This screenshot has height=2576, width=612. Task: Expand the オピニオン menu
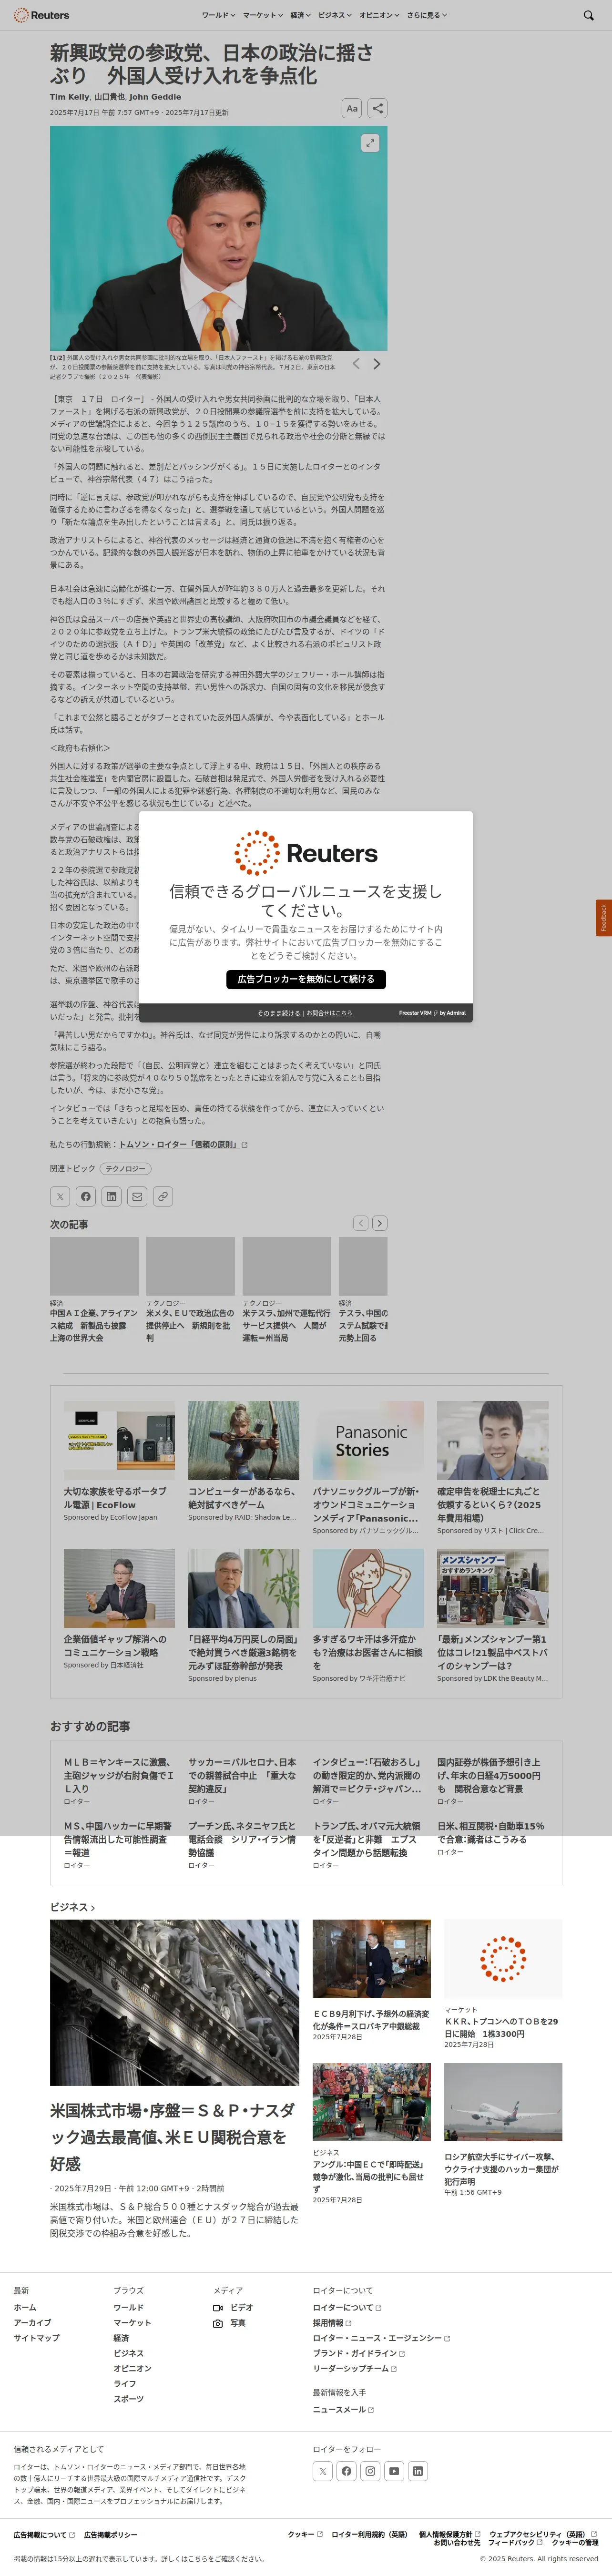379,15
